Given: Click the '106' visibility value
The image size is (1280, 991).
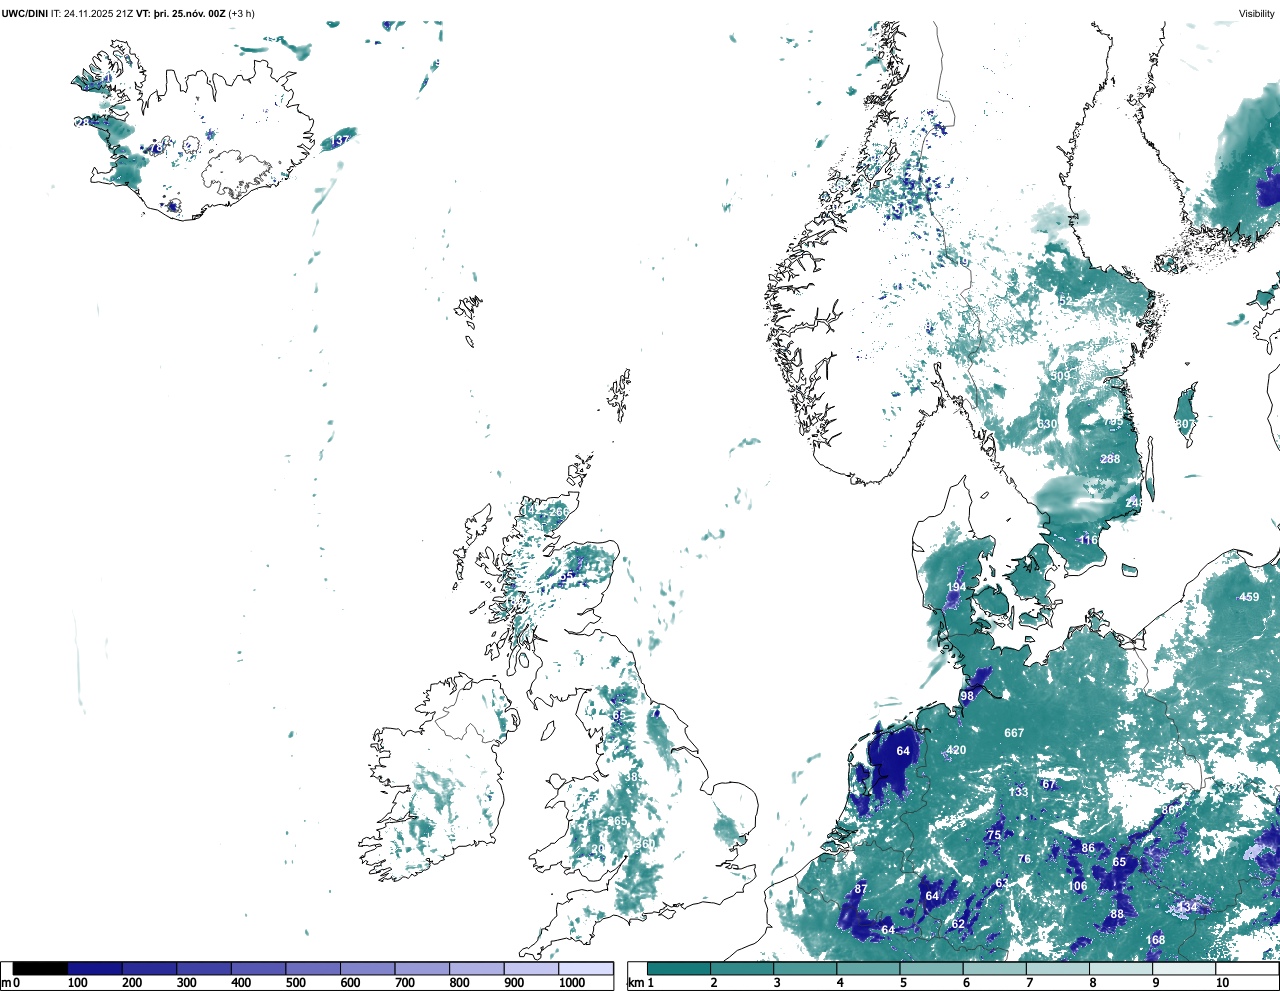Looking at the screenshot, I should 1077,886.
